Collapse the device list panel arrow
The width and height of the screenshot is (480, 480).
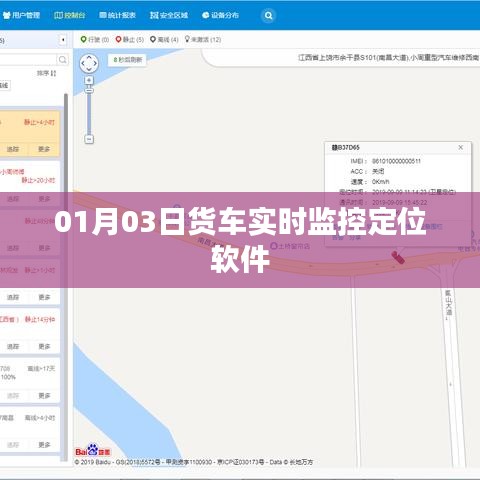point(63,40)
